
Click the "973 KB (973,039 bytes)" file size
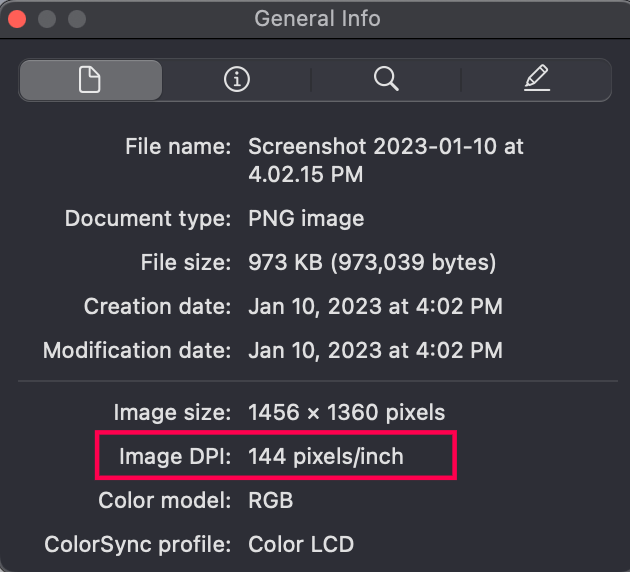pos(372,263)
